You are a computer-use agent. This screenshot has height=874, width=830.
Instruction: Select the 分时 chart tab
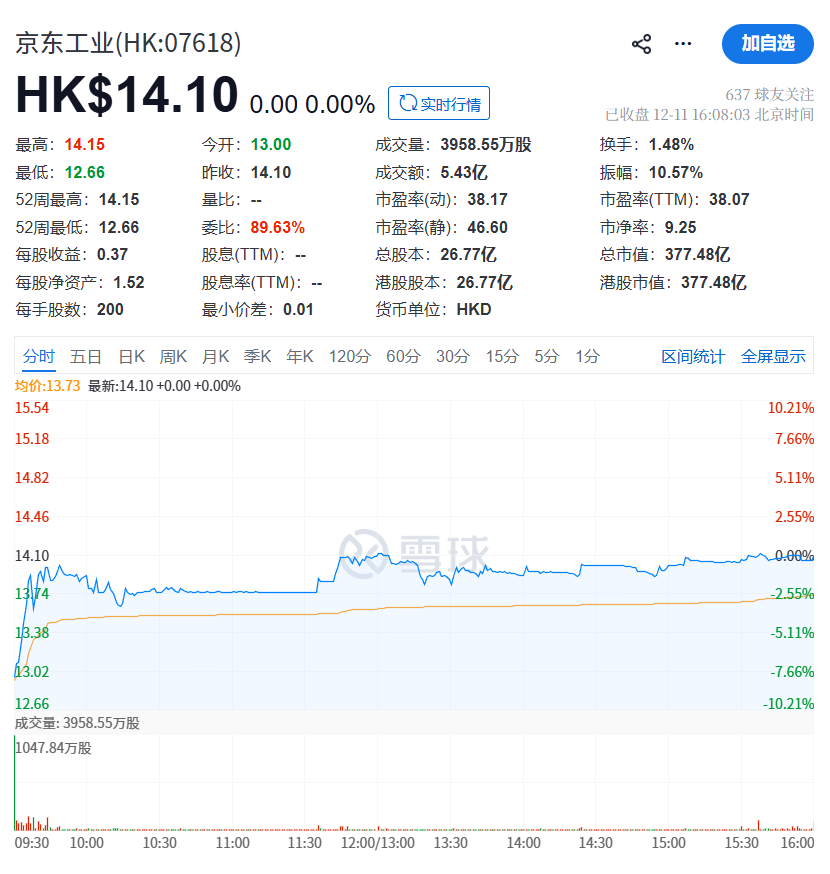pos(39,356)
